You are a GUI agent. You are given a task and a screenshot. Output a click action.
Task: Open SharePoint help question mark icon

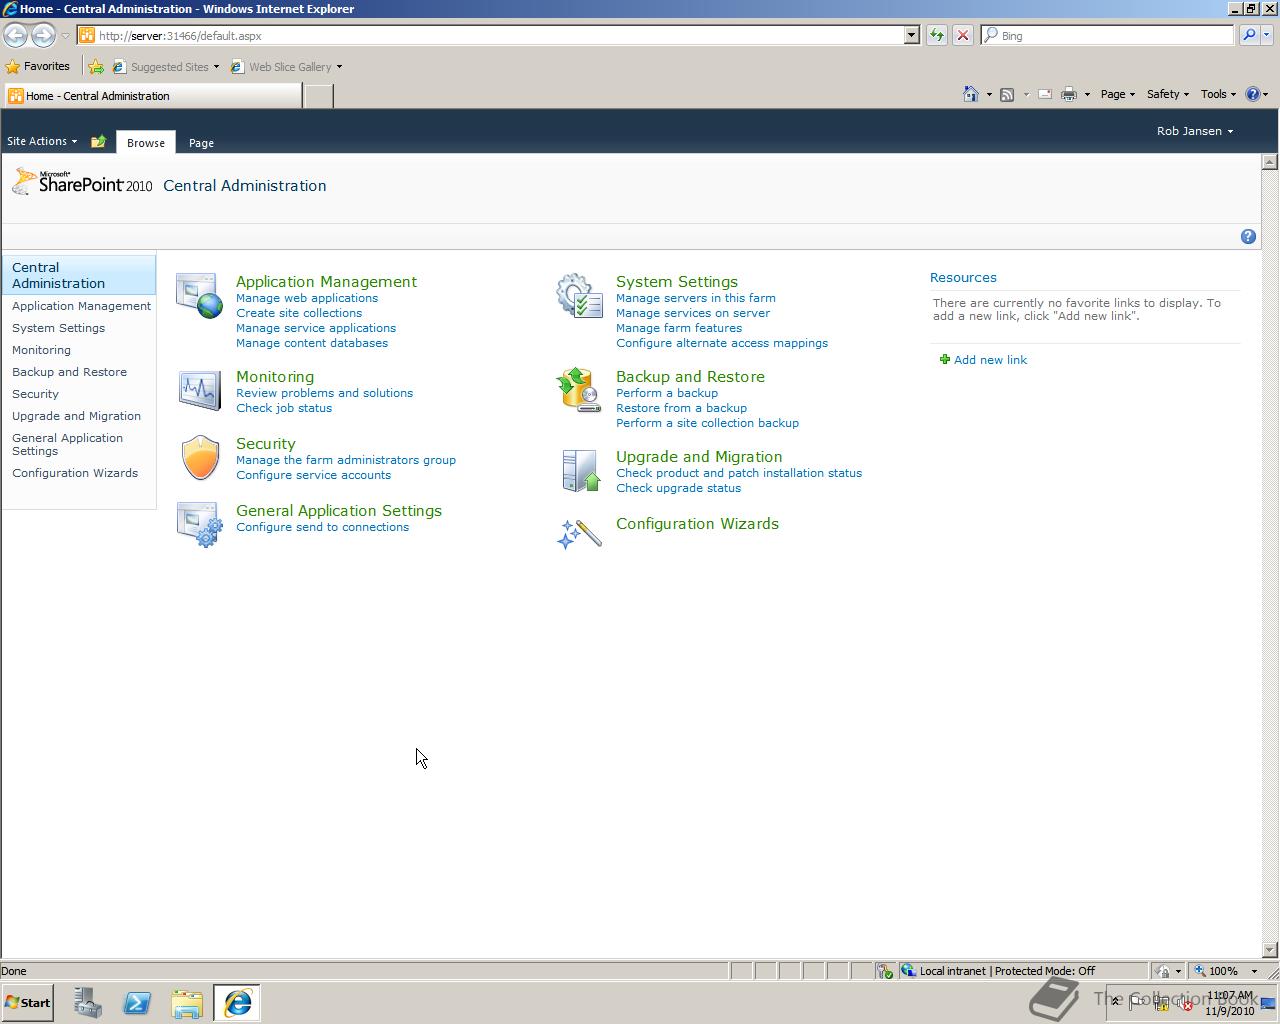(1248, 237)
